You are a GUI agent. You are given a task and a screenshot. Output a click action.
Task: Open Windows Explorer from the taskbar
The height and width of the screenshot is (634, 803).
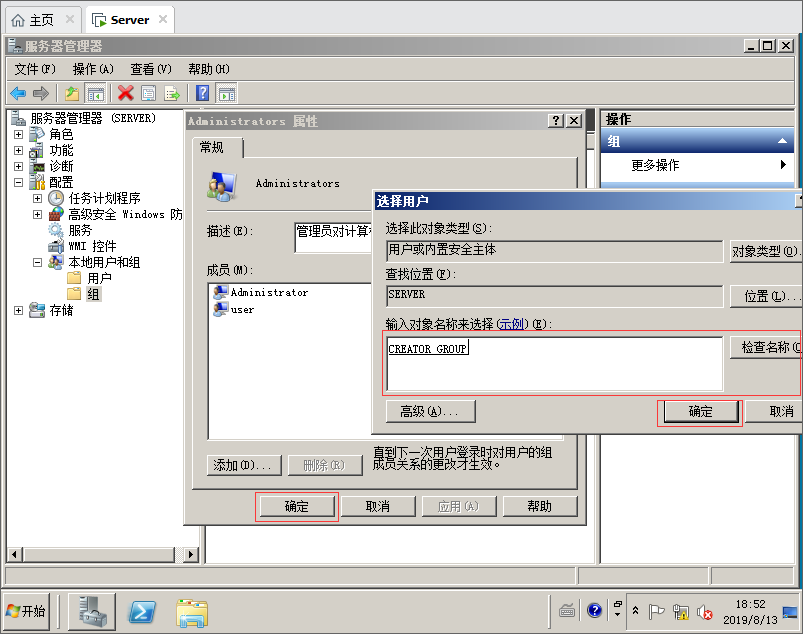(x=192, y=611)
